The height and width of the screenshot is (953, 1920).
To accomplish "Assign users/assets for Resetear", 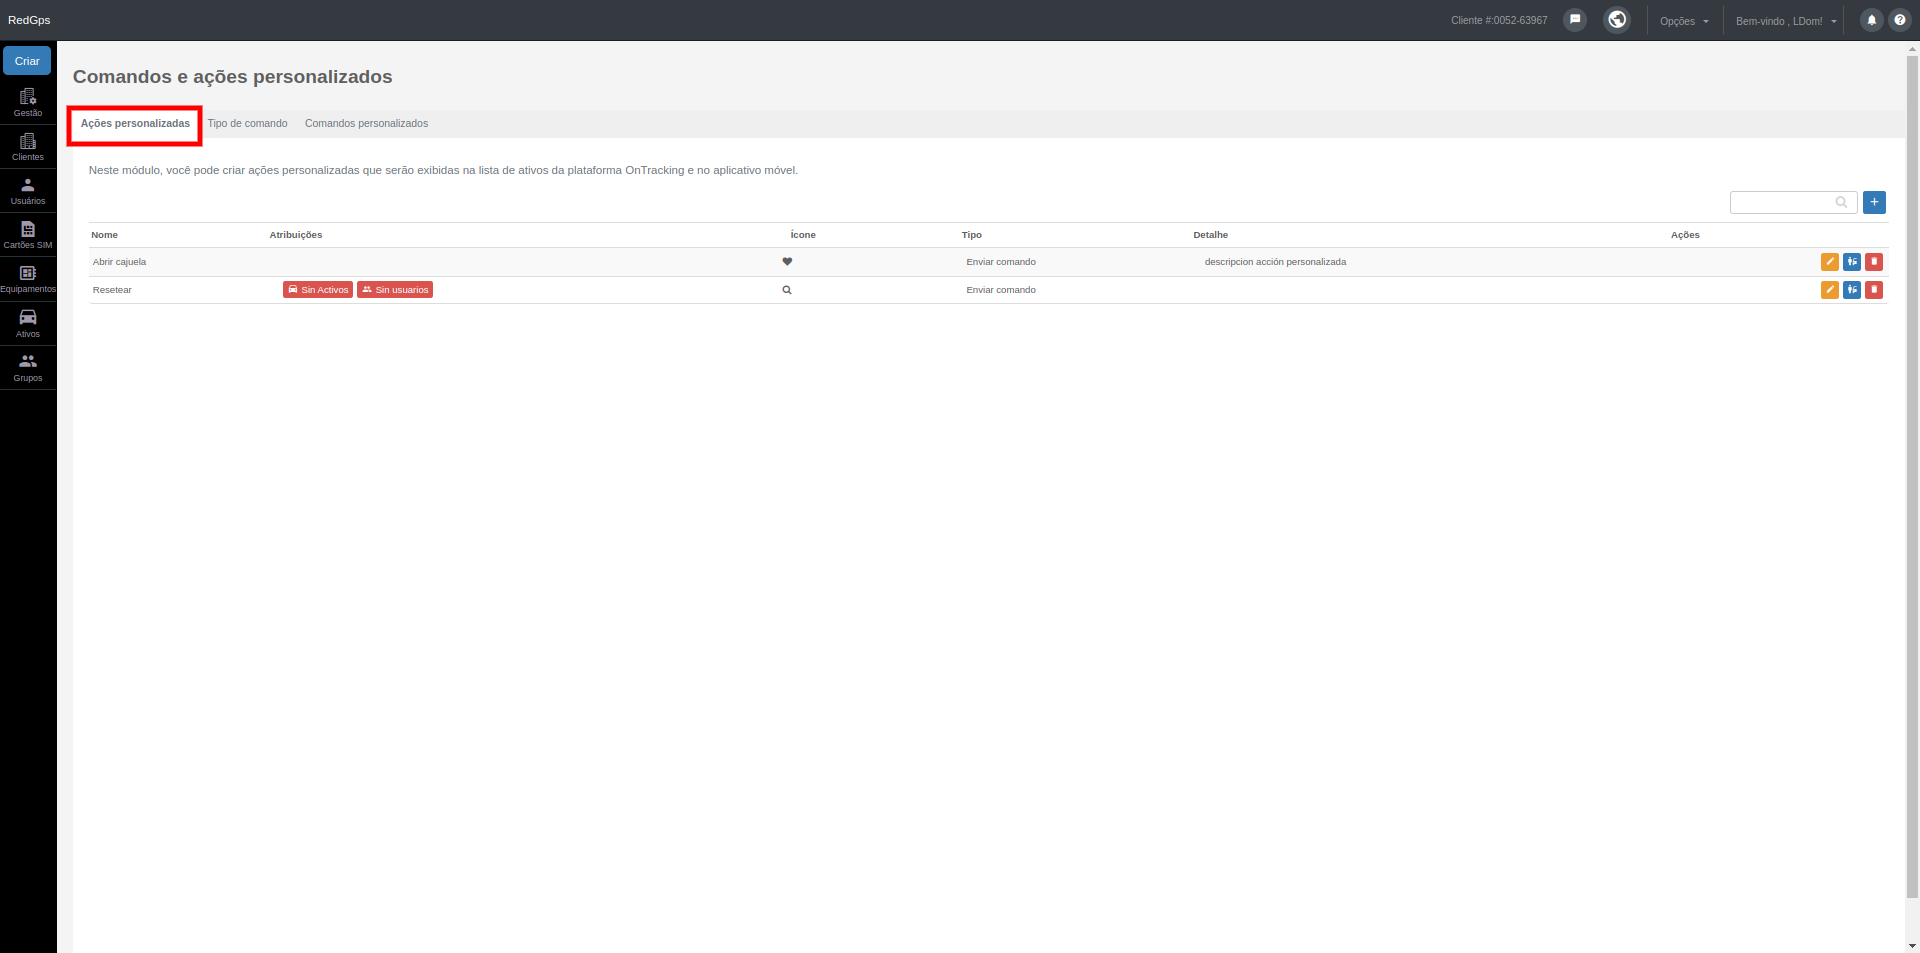I will [x=1852, y=290].
